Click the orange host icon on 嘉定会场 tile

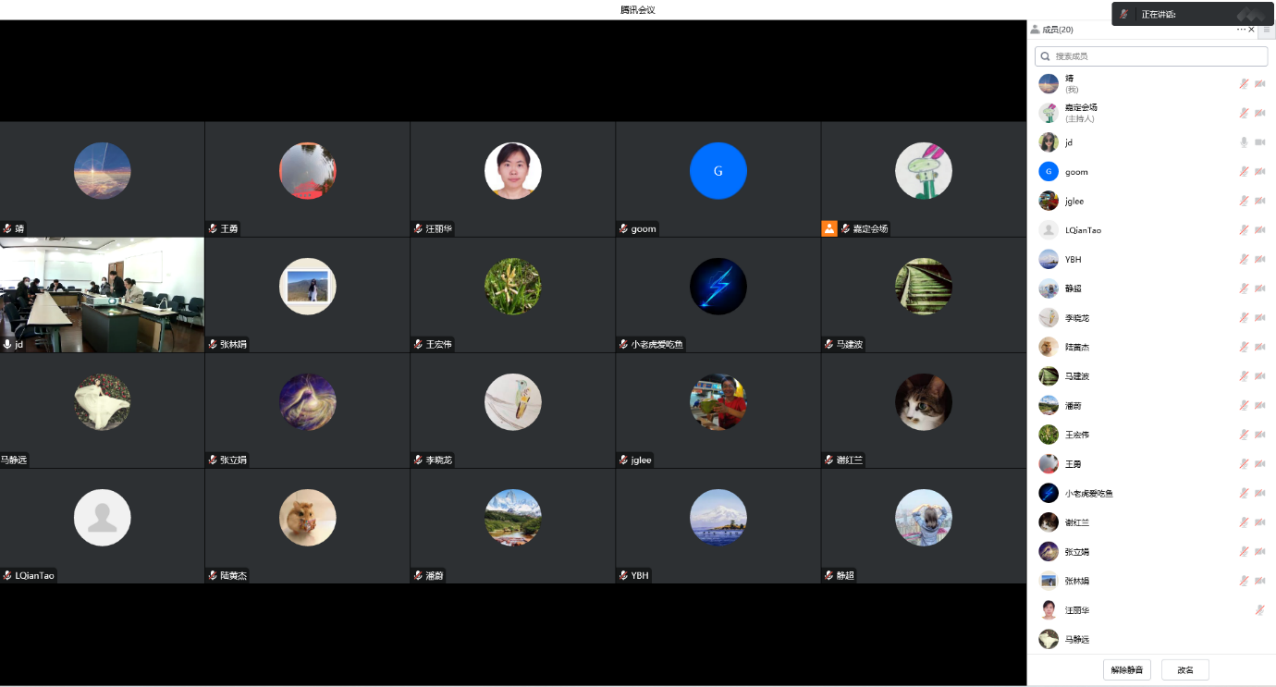click(829, 229)
